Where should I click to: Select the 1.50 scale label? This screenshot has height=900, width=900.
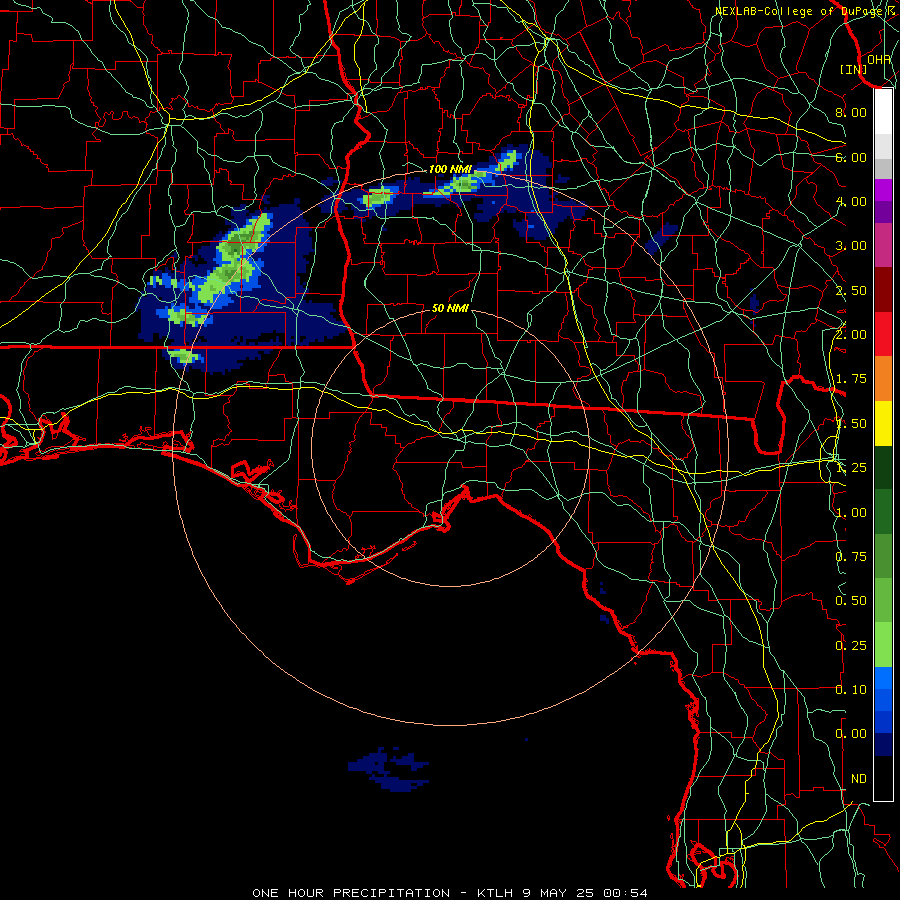[851, 424]
